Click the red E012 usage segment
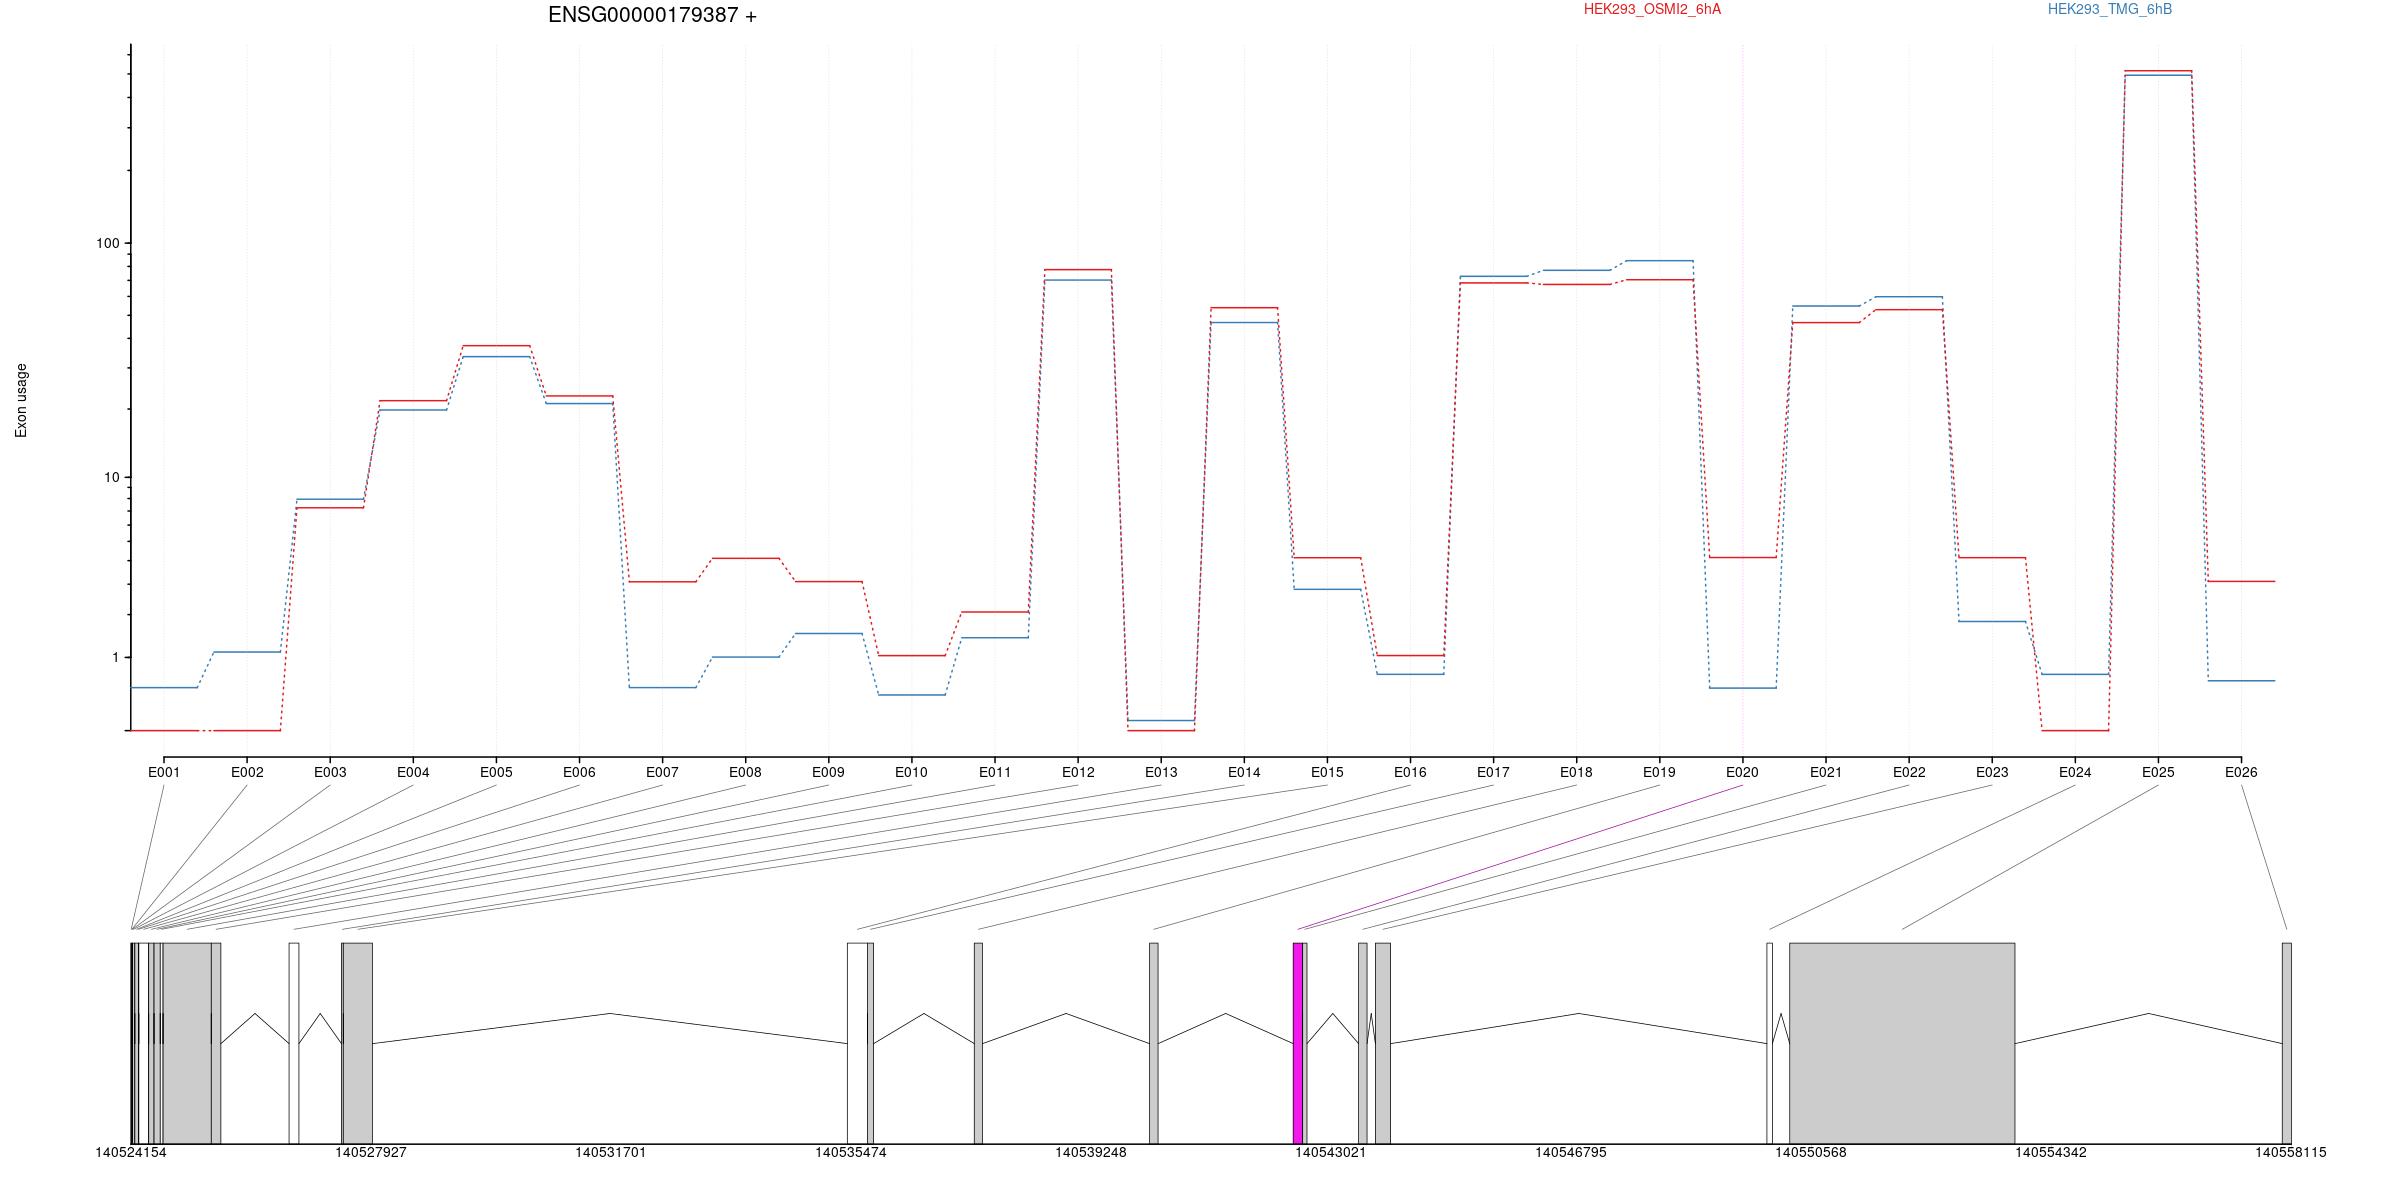The height and width of the screenshot is (1200, 2400). click(1078, 269)
